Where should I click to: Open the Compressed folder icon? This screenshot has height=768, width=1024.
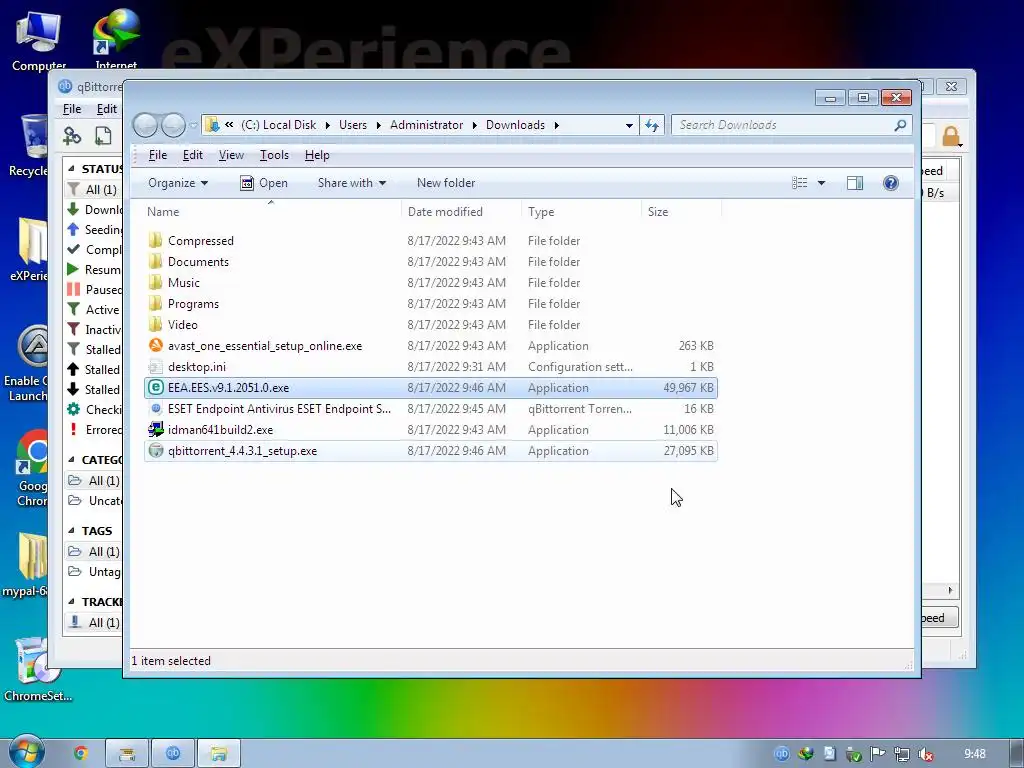155,240
